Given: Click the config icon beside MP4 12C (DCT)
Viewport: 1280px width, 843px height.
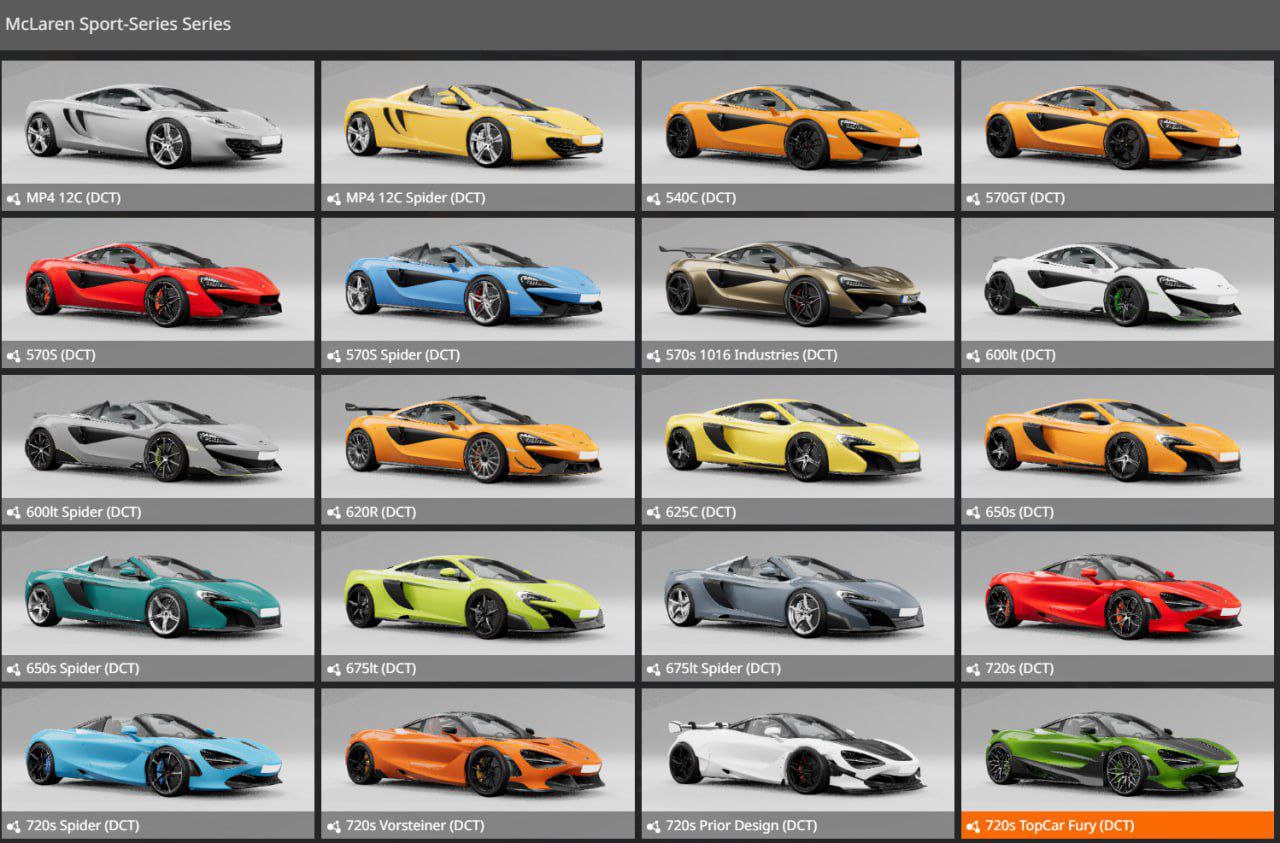Looking at the screenshot, I should 13,198.
